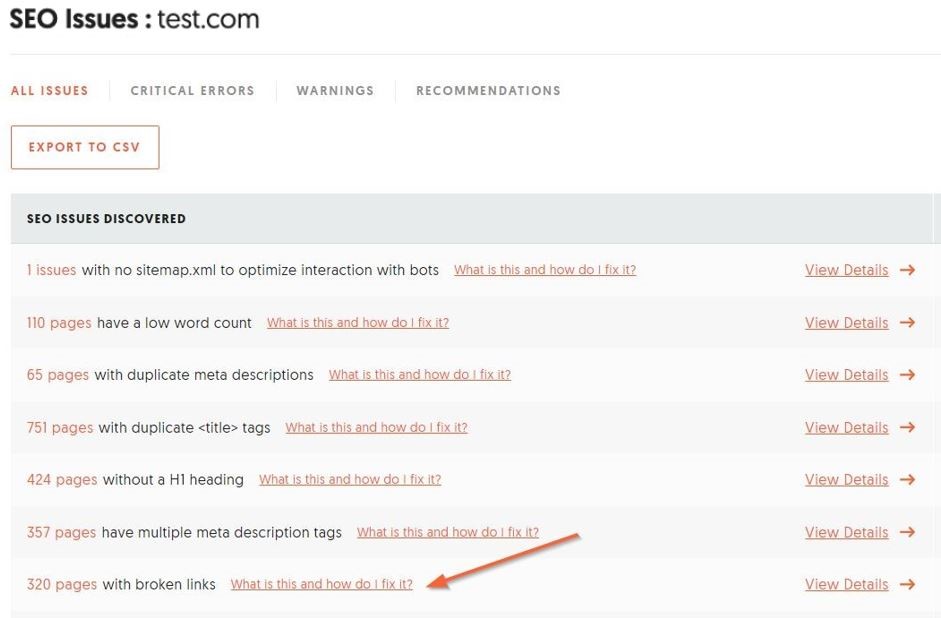Click the arrow icon beside sitemap.xml View Details
941x618 pixels.
pyautogui.click(x=907, y=270)
